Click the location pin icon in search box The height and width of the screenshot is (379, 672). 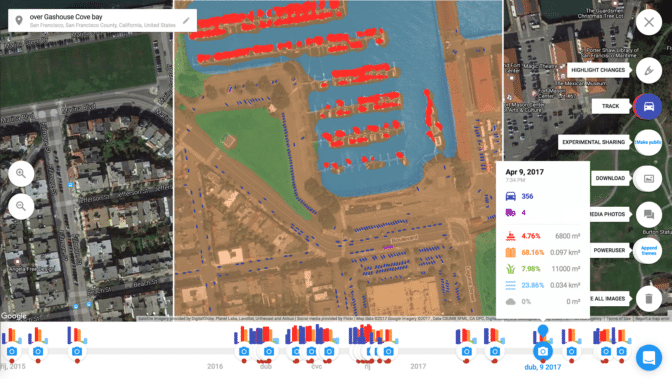coord(19,21)
